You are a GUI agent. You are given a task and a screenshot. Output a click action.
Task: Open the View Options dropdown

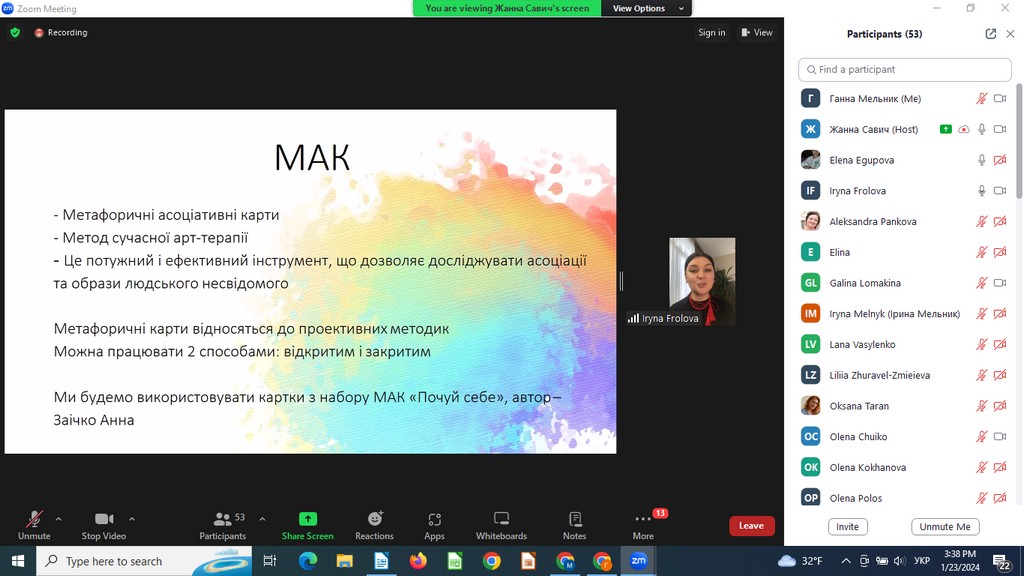point(648,8)
